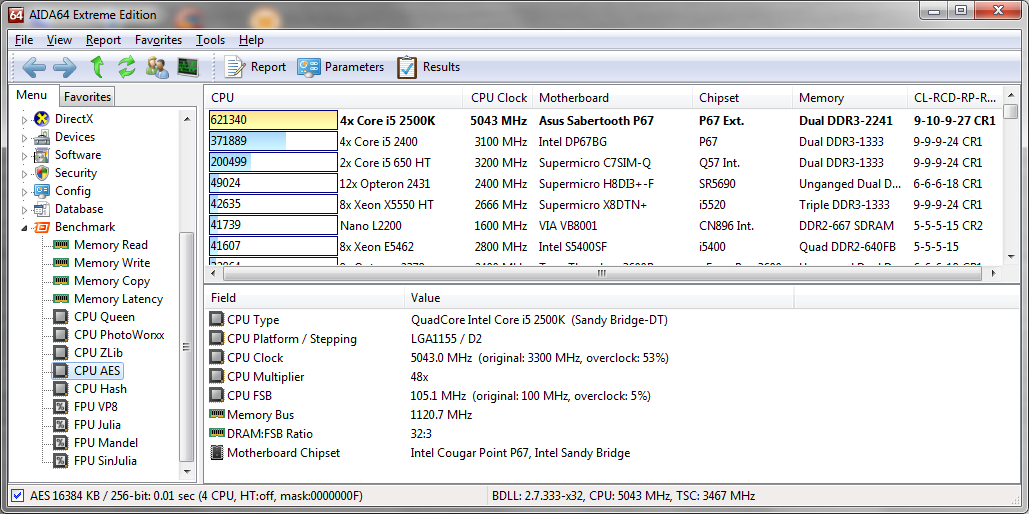Select the Devices tree icon
The width and height of the screenshot is (1029, 514).
41,137
